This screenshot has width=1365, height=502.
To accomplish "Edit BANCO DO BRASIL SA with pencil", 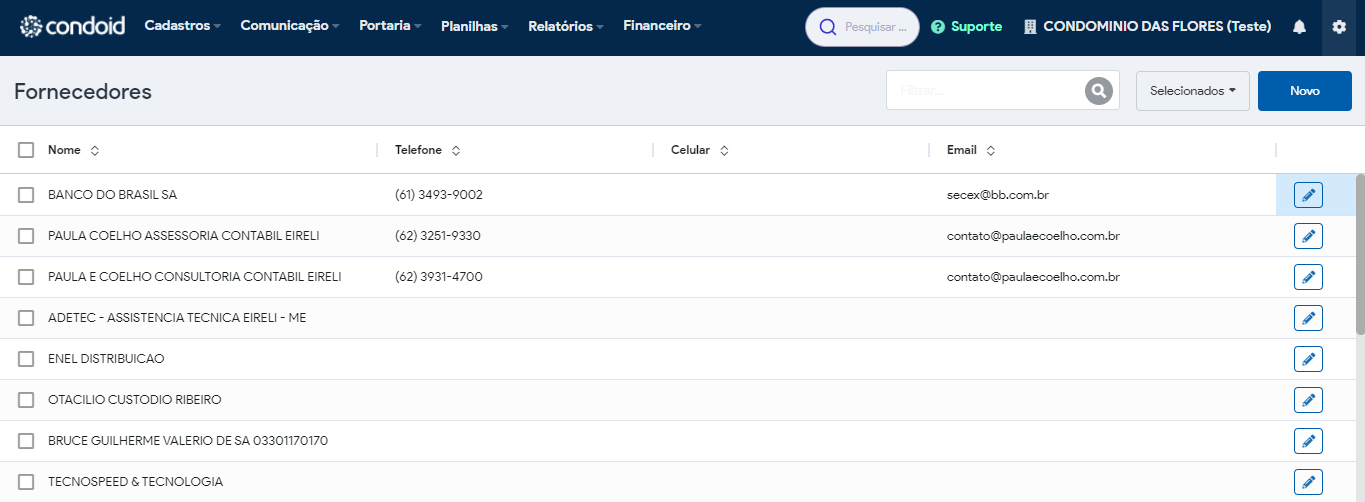I will [1308, 195].
